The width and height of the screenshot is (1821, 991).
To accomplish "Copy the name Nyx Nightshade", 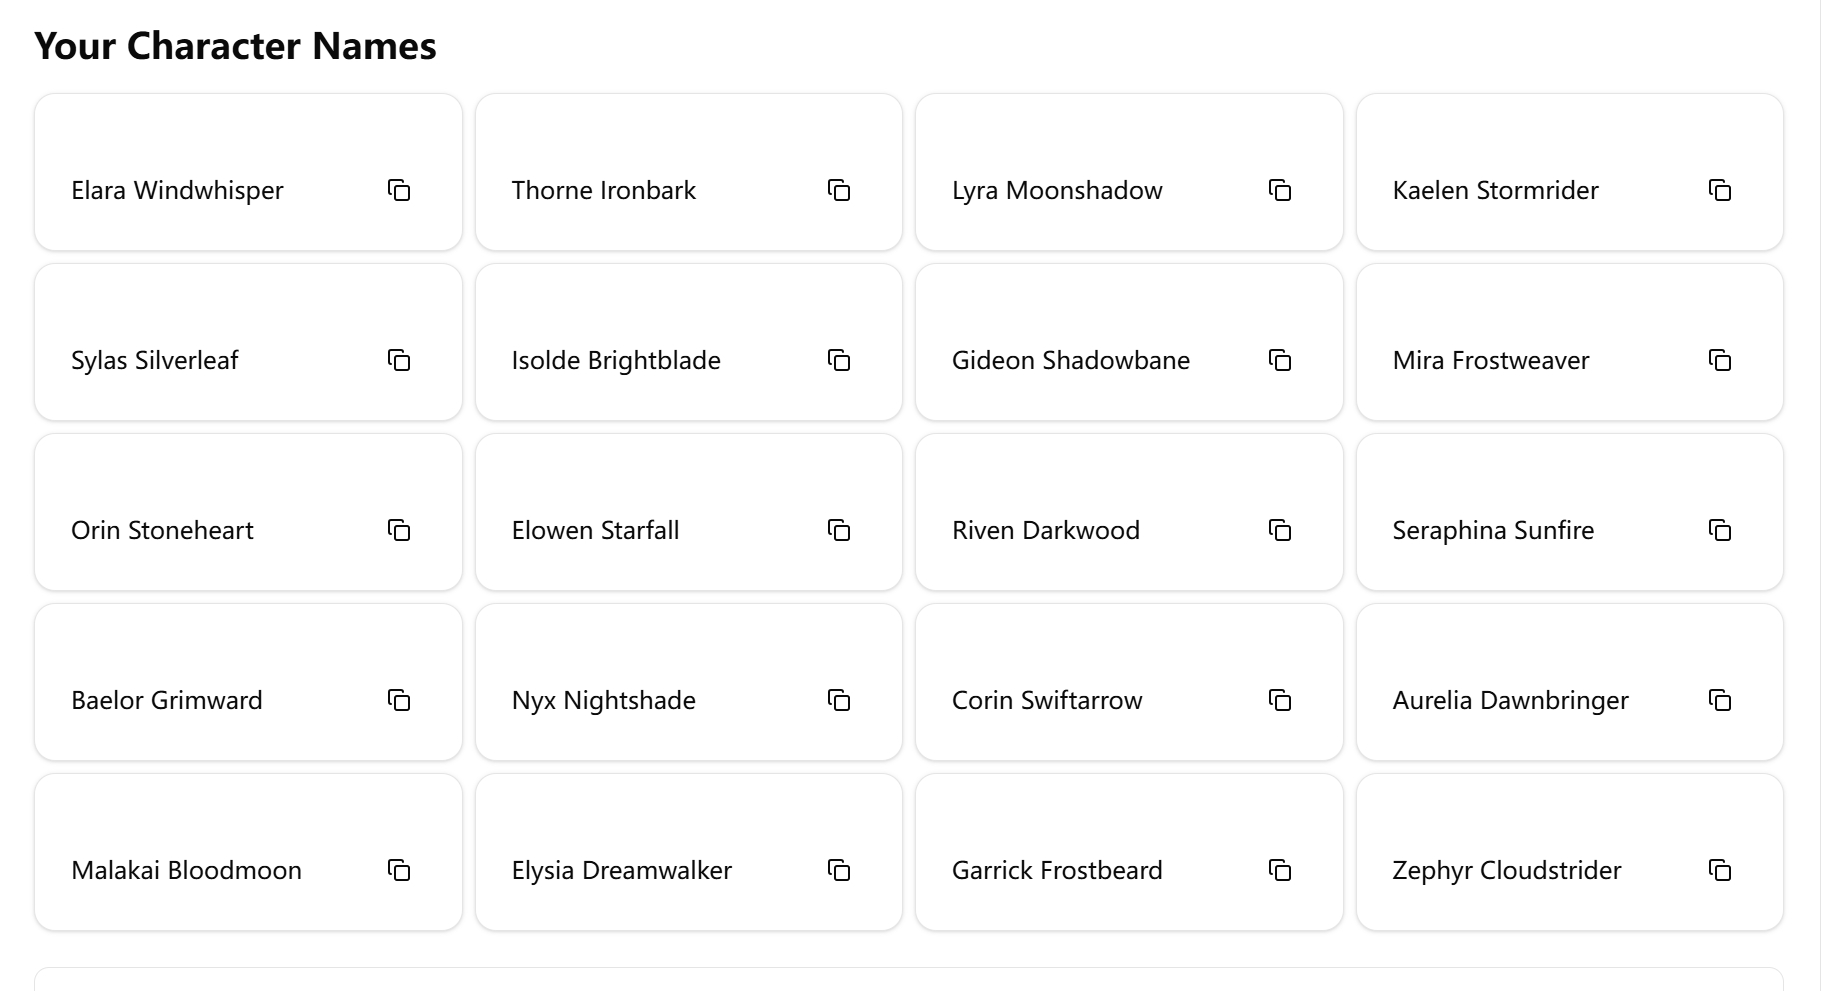I will point(840,700).
